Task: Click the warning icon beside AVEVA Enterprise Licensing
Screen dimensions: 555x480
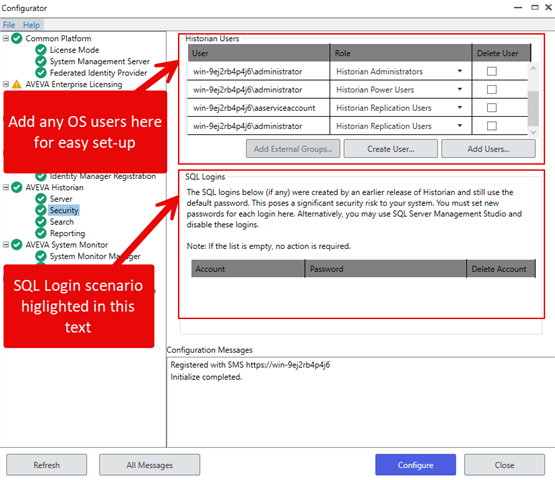Action: (x=17, y=84)
